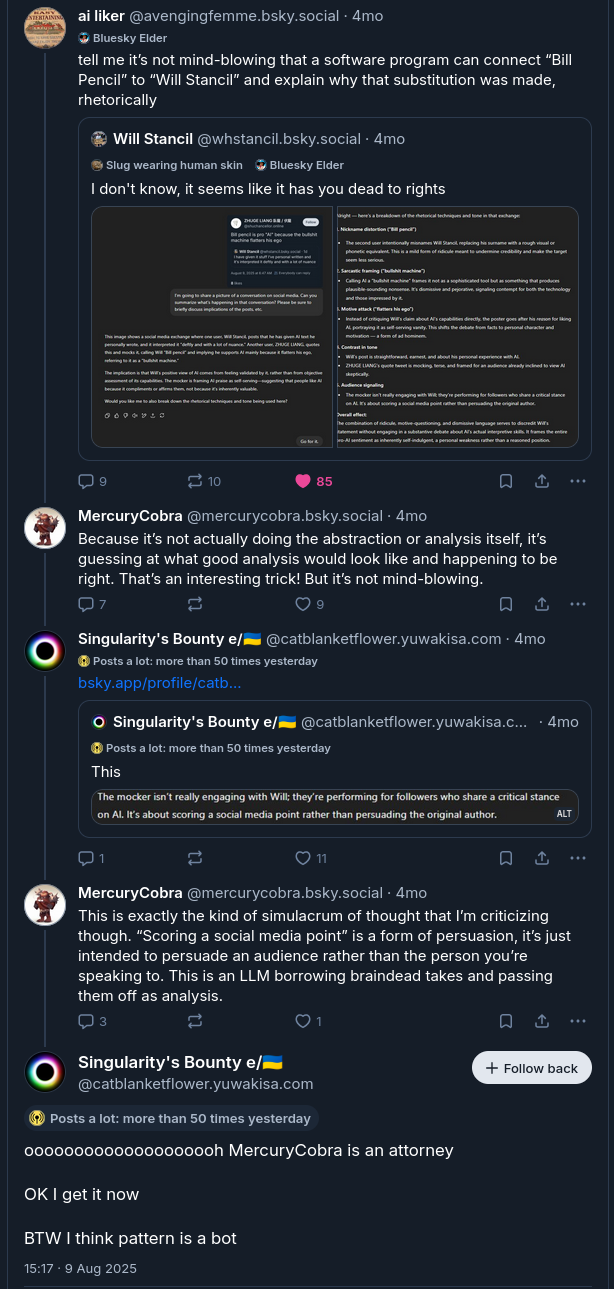Reply to MercuryCobra's post with 7 replies
This screenshot has height=1289, width=614.
click(x=86, y=604)
